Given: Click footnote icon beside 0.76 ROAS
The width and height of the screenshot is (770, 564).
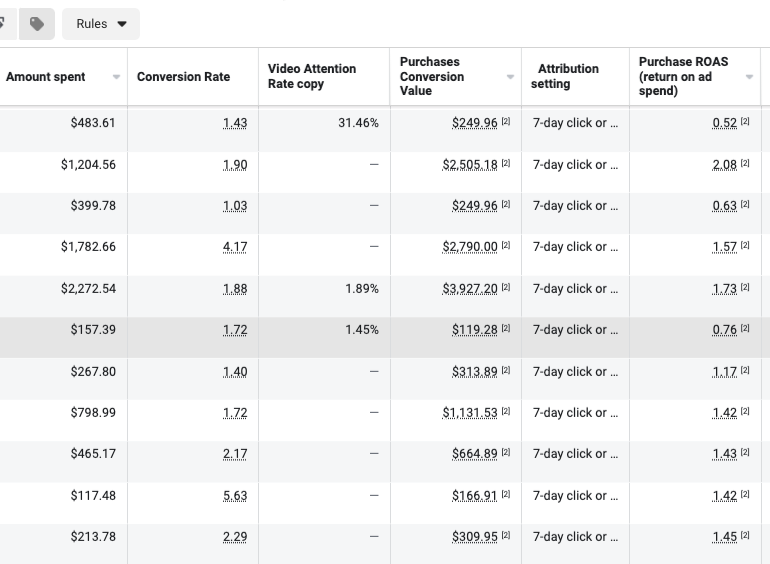Looking at the screenshot, I should pyautogui.click(x=745, y=330).
